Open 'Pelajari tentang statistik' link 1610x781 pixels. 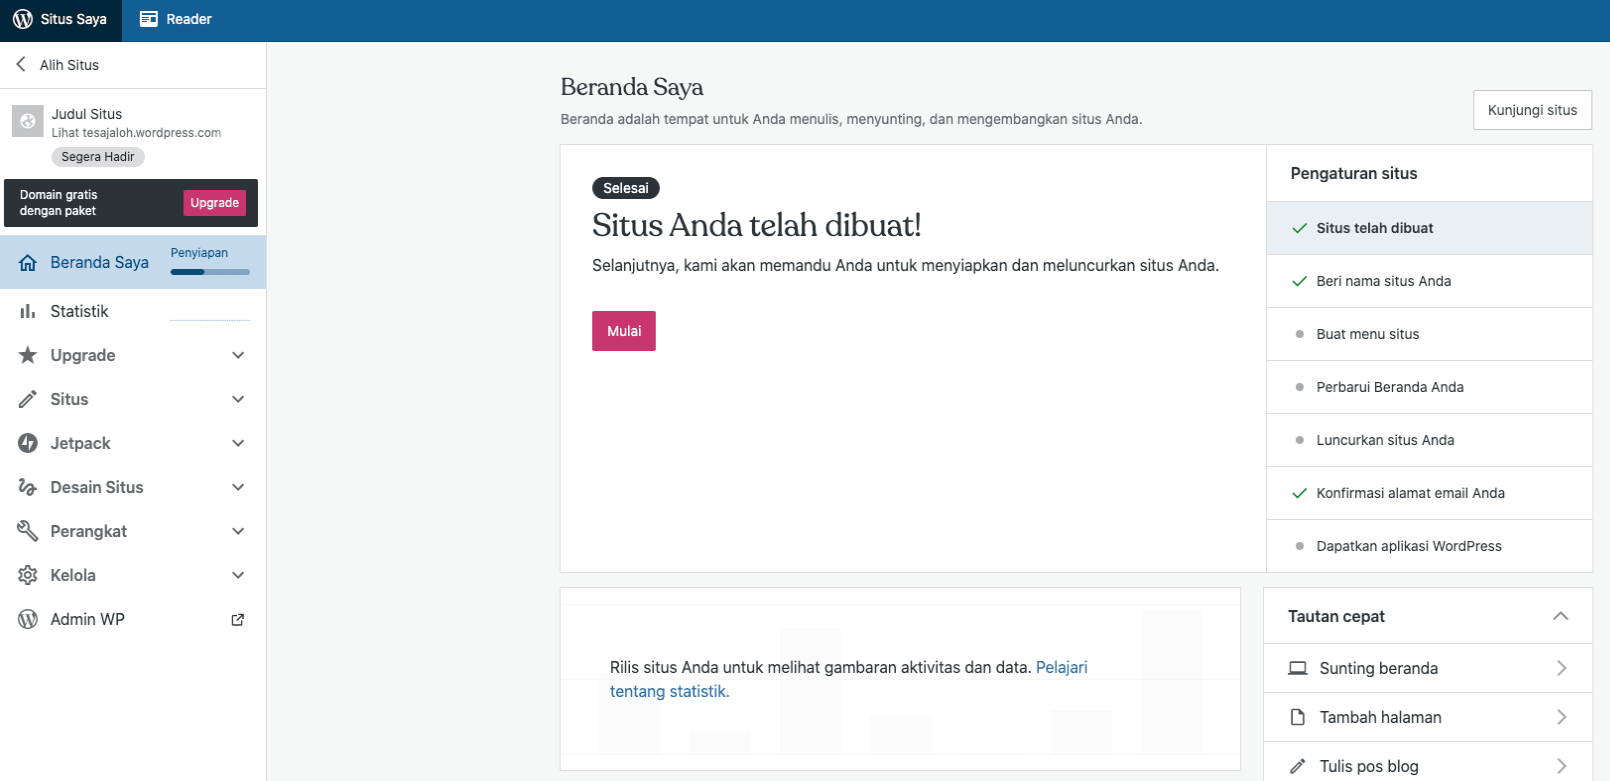(1061, 667)
